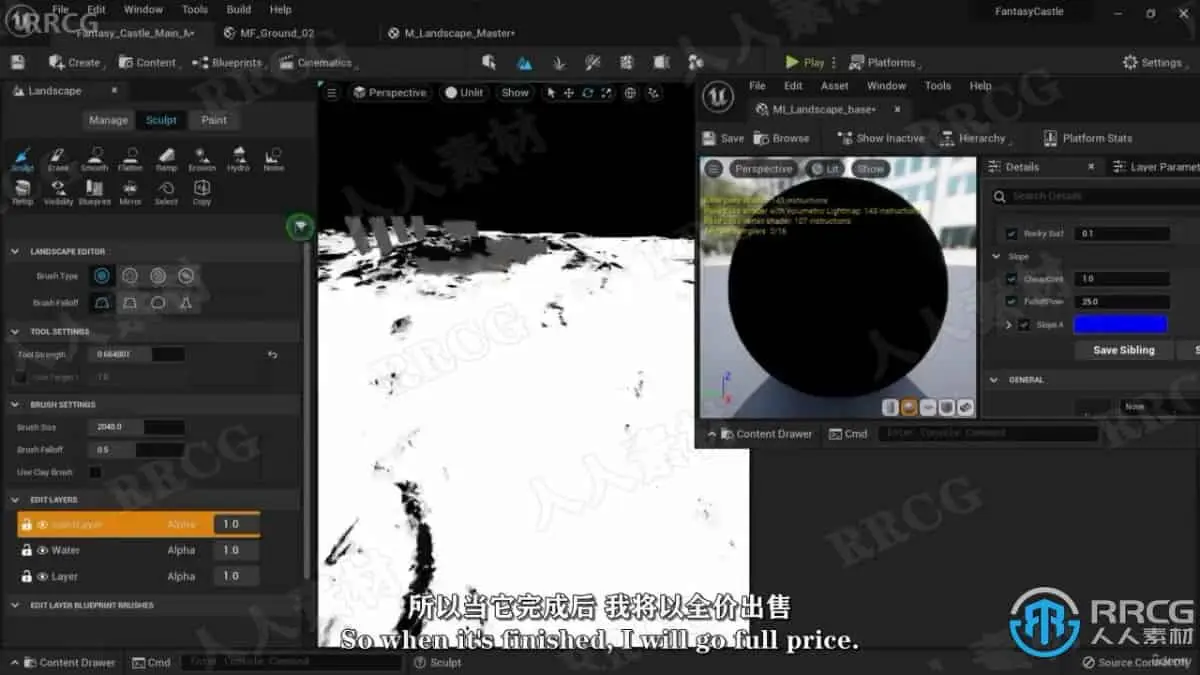Open the MF_Ground_02 tab
The height and width of the screenshot is (675, 1200).
pyautogui.click(x=270, y=33)
